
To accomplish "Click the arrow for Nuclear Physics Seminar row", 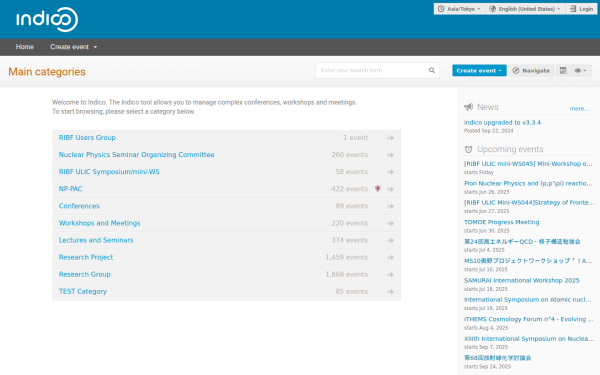I will tap(390, 155).
